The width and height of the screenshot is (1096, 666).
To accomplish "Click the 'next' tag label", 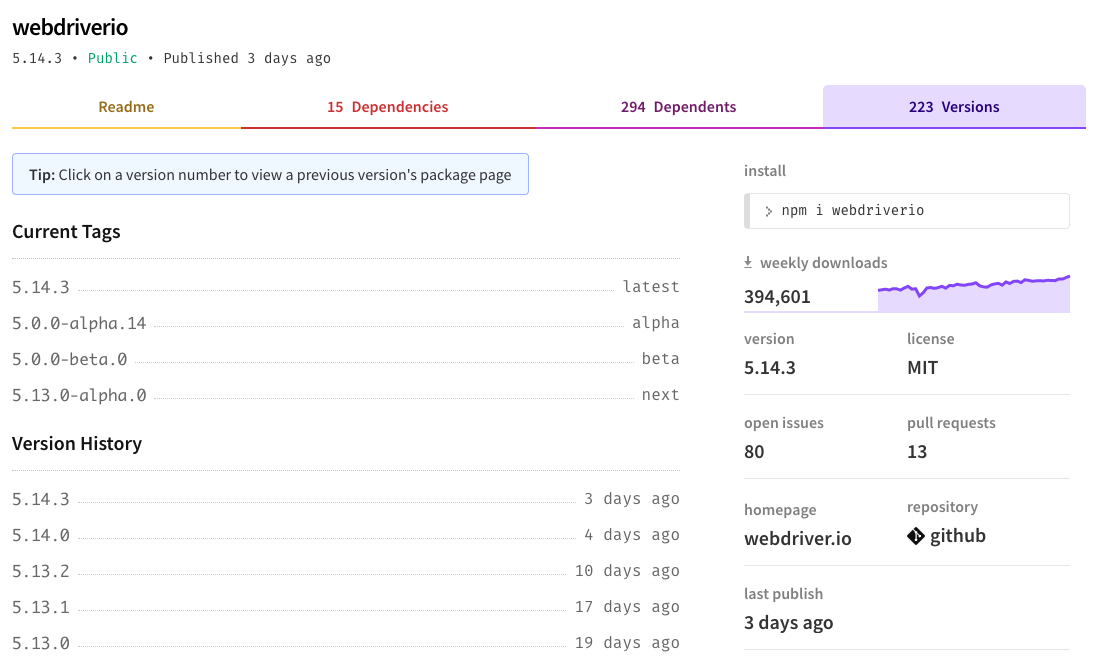I will click(661, 395).
